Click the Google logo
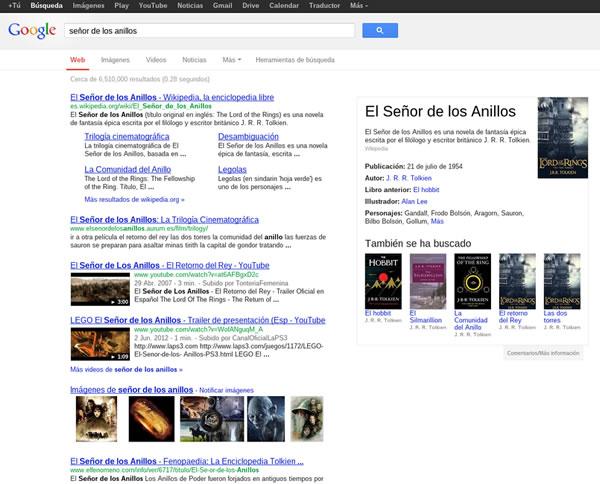This screenshot has width=600, height=484. pyautogui.click(x=32, y=30)
